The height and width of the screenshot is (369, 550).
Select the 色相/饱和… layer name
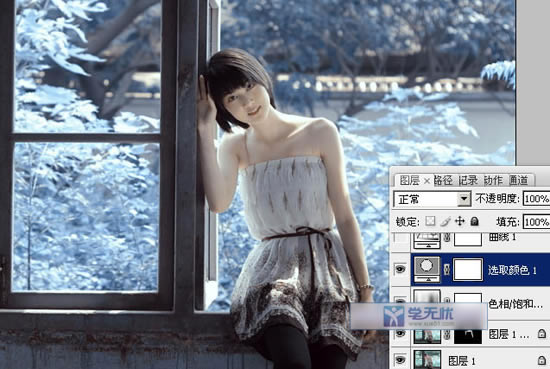515,304
